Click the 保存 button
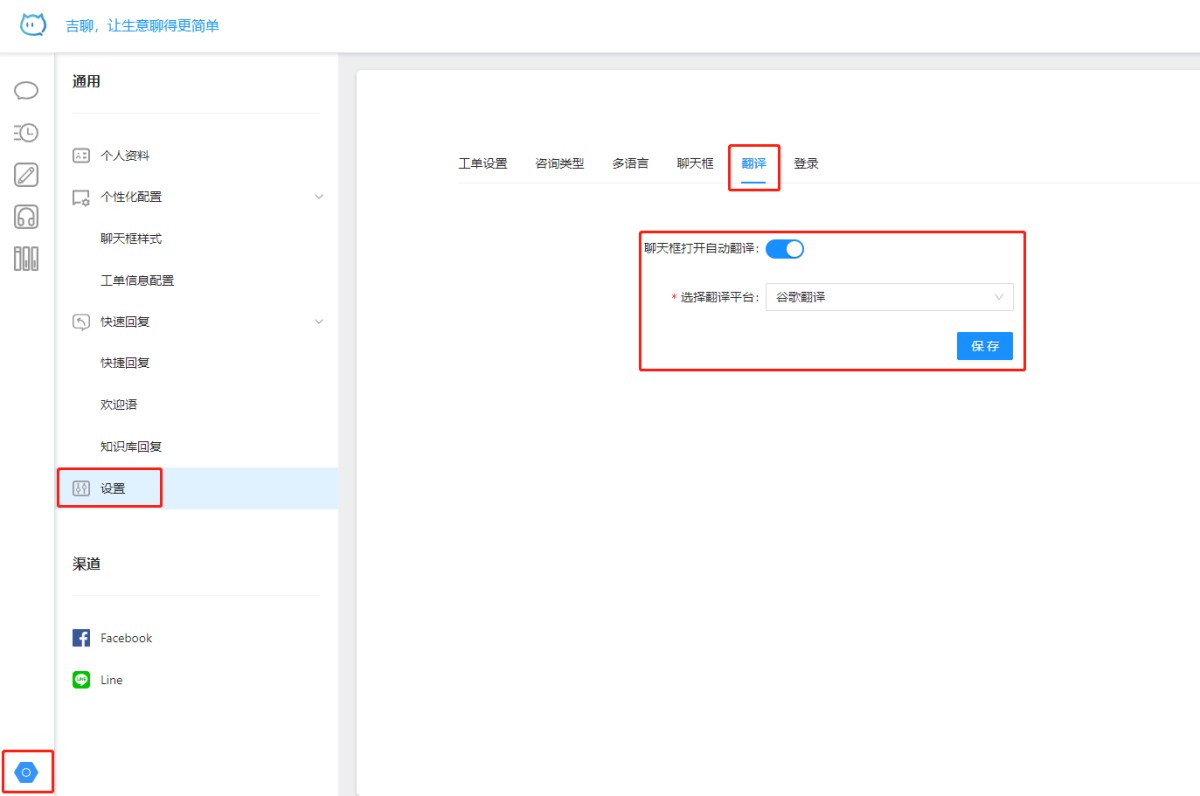The image size is (1200, 796). click(x=984, y=346)
